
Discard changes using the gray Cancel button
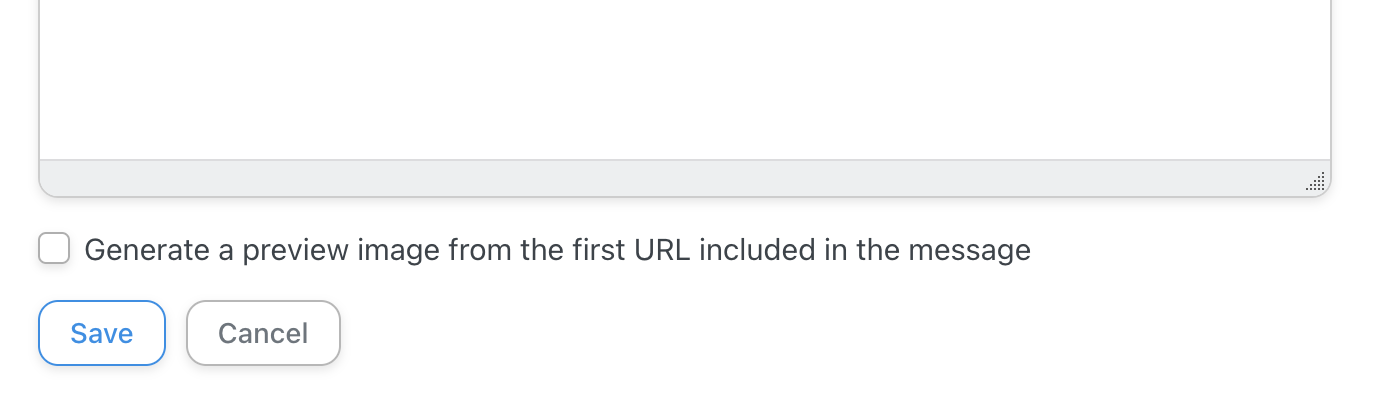pos(263,333)
